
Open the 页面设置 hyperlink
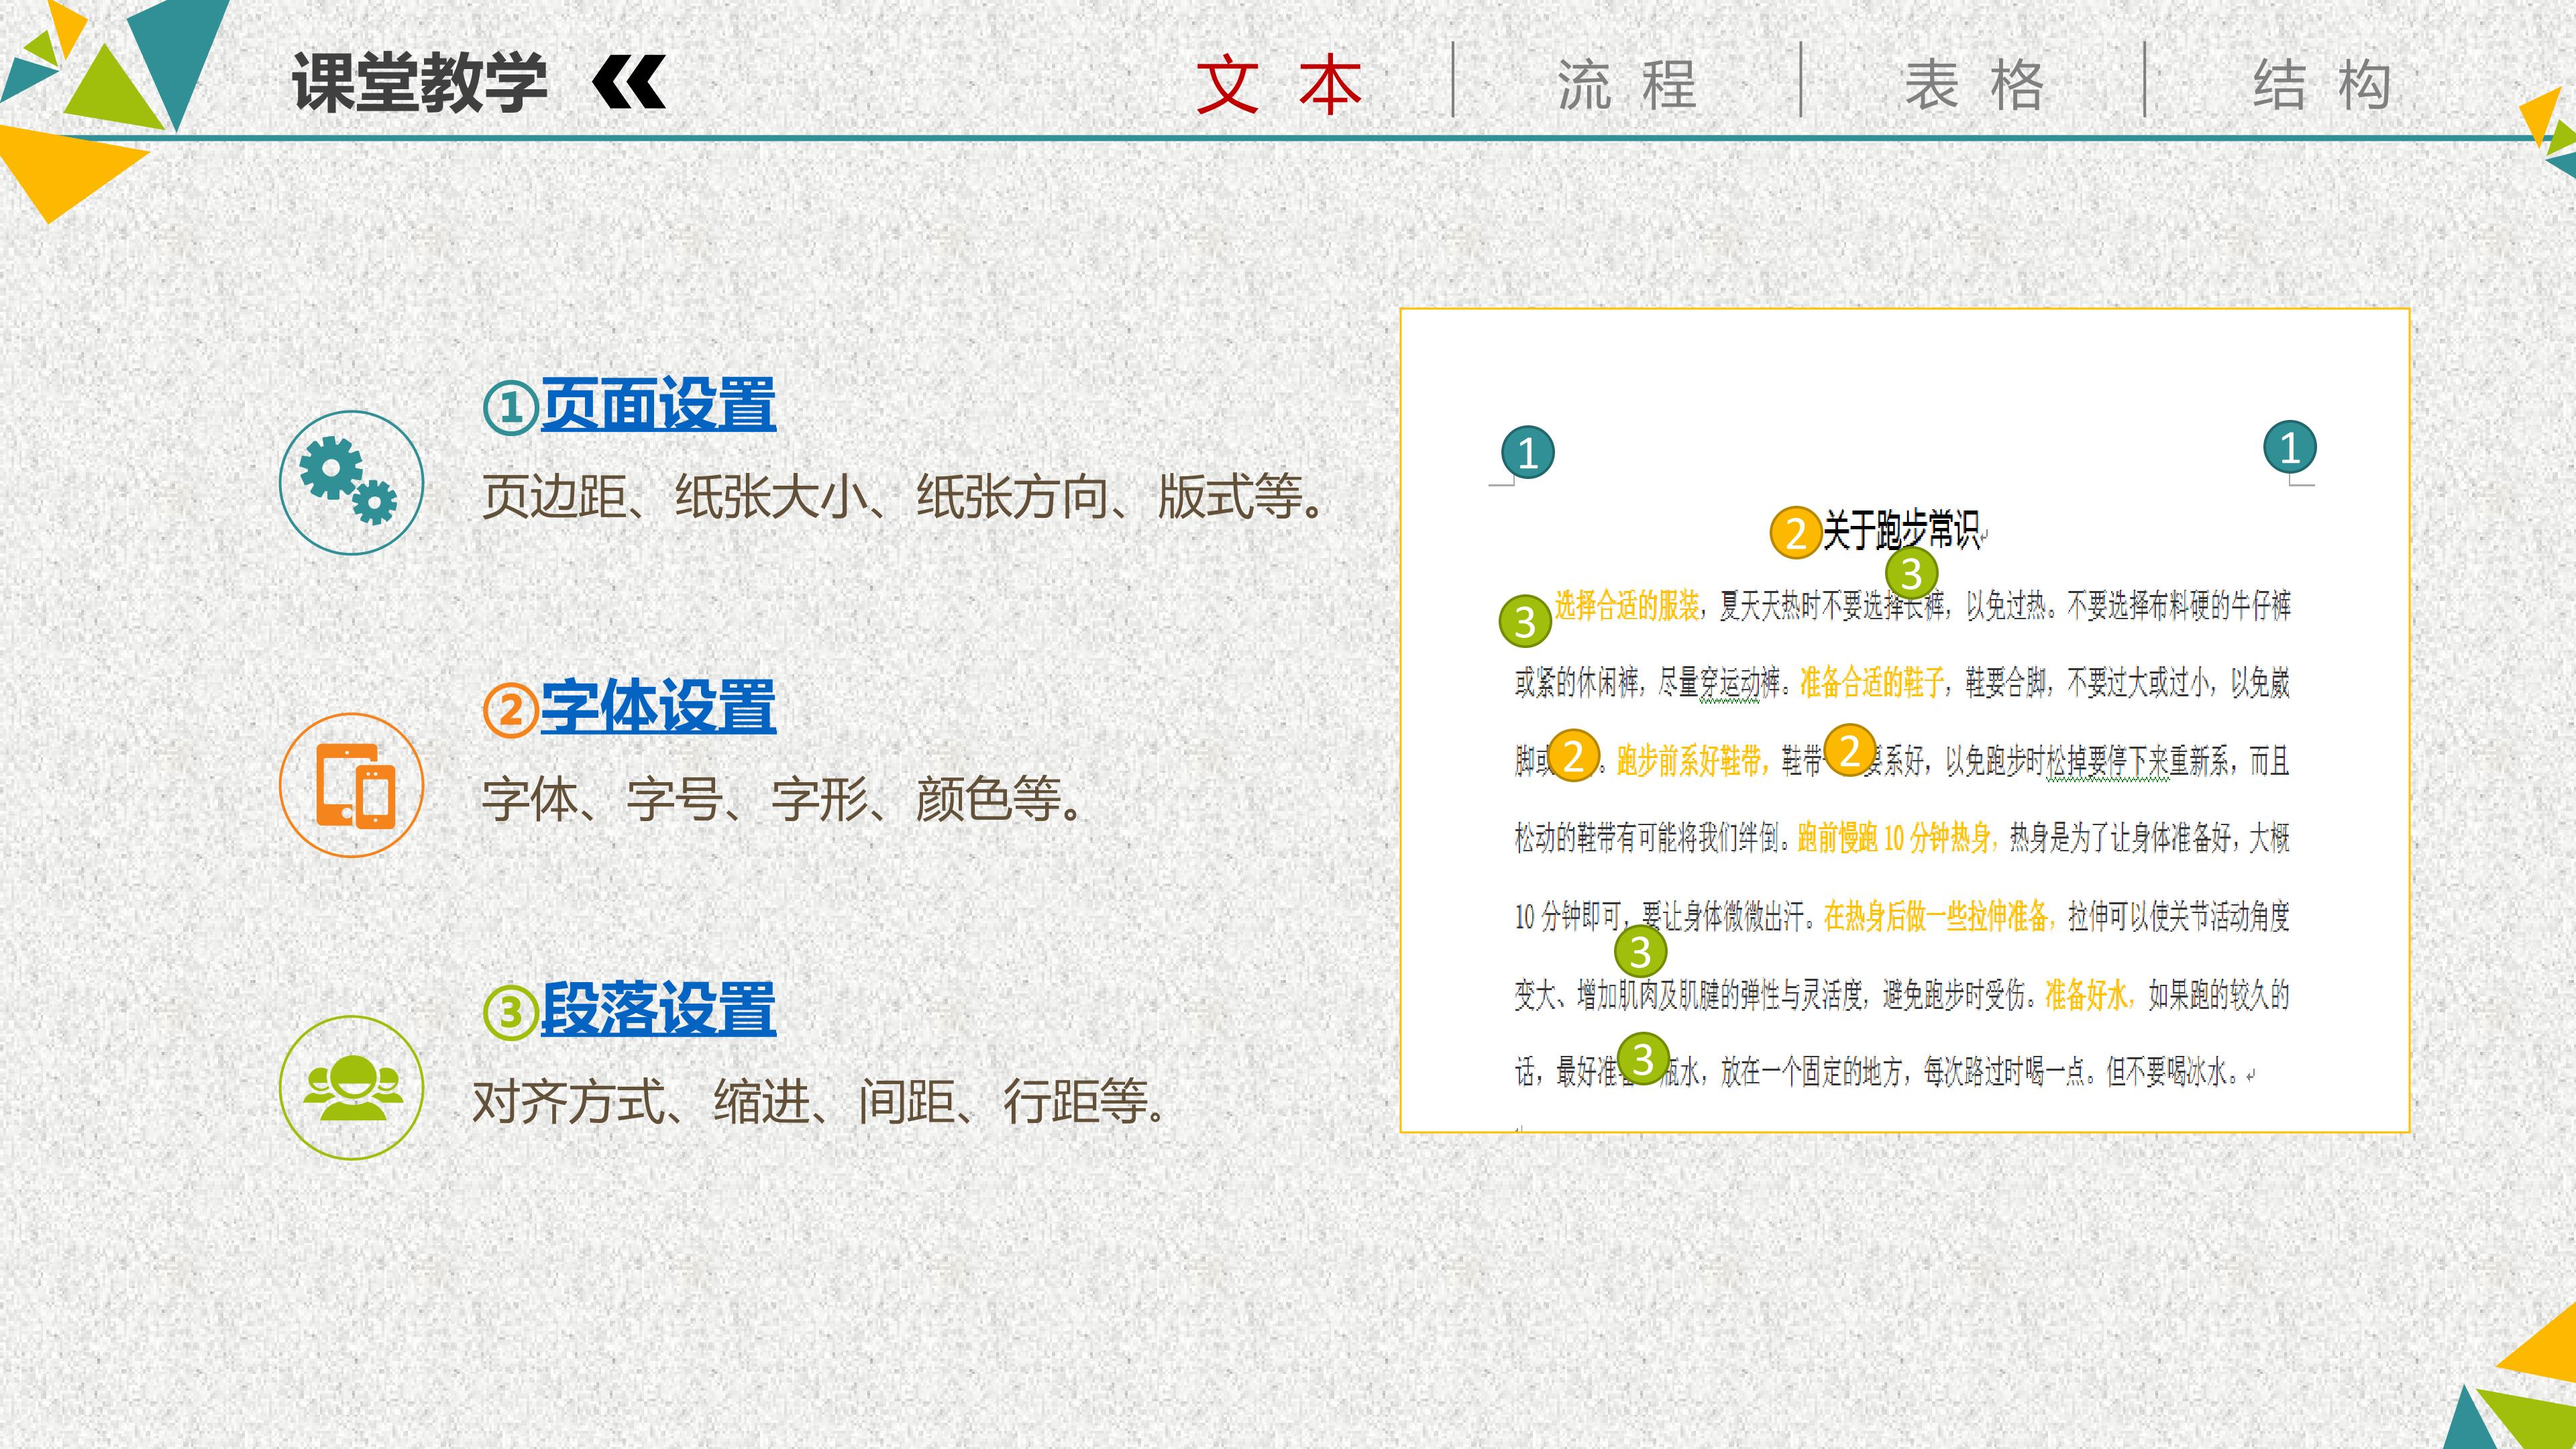pyautogui.click(x=658, y=404)
